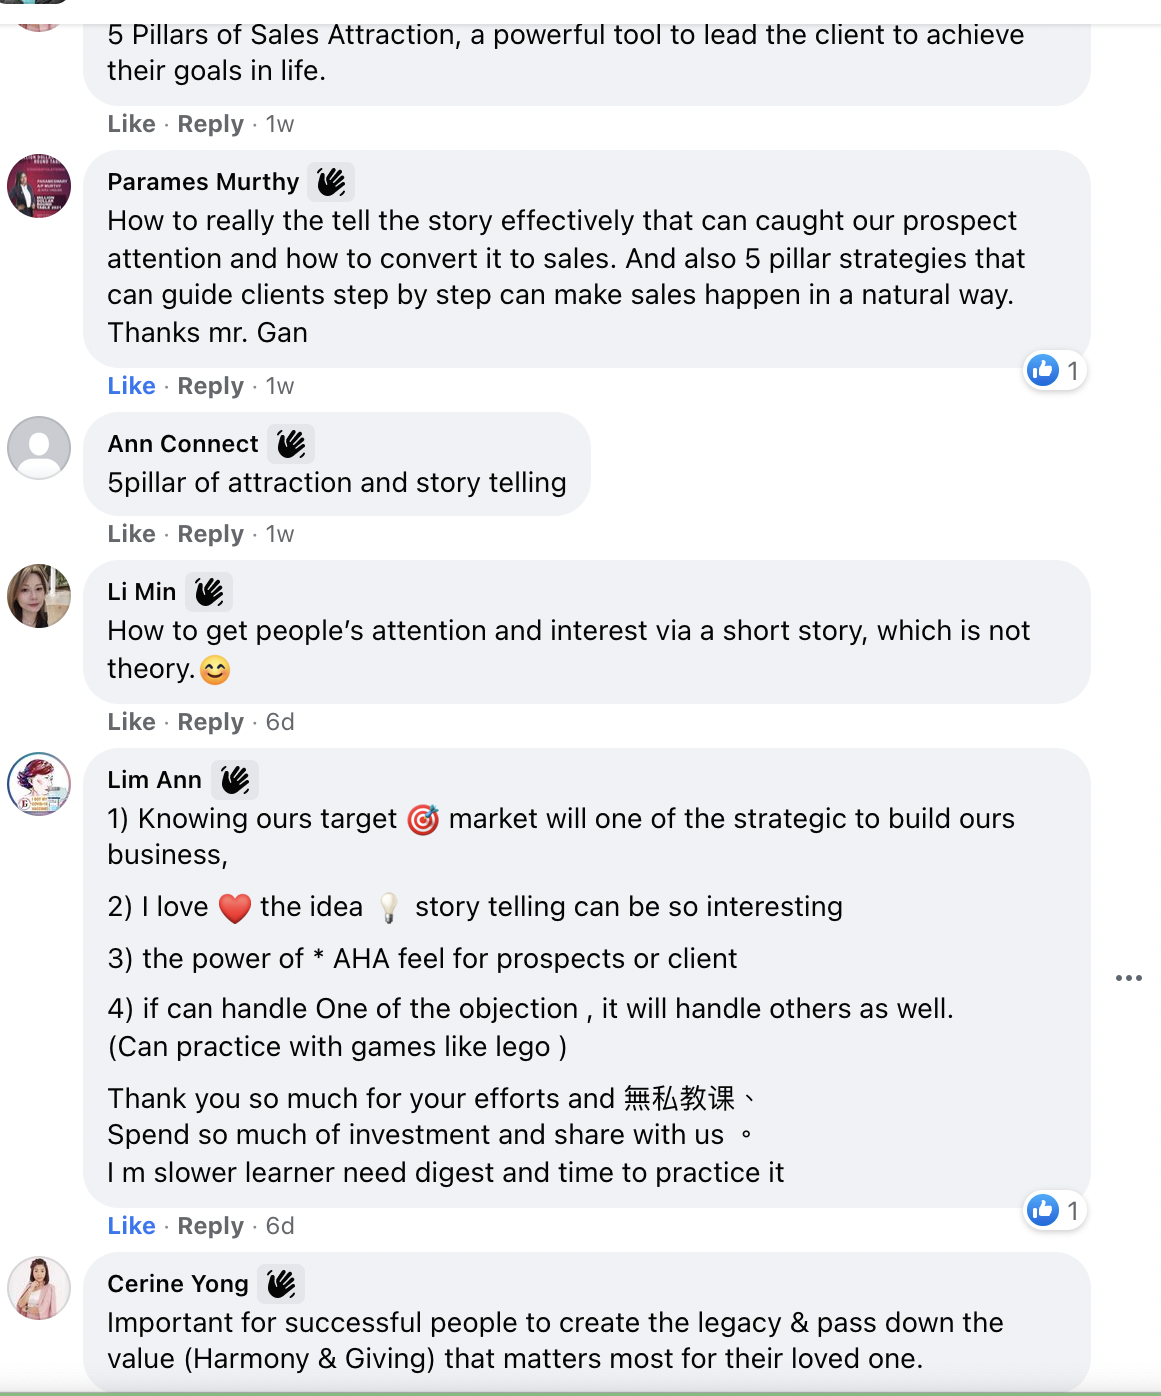The width and height of the screenshot is (1161, 1396).
Task: Click the wave badge next to Ann Connect
Action: click(291, 444)
